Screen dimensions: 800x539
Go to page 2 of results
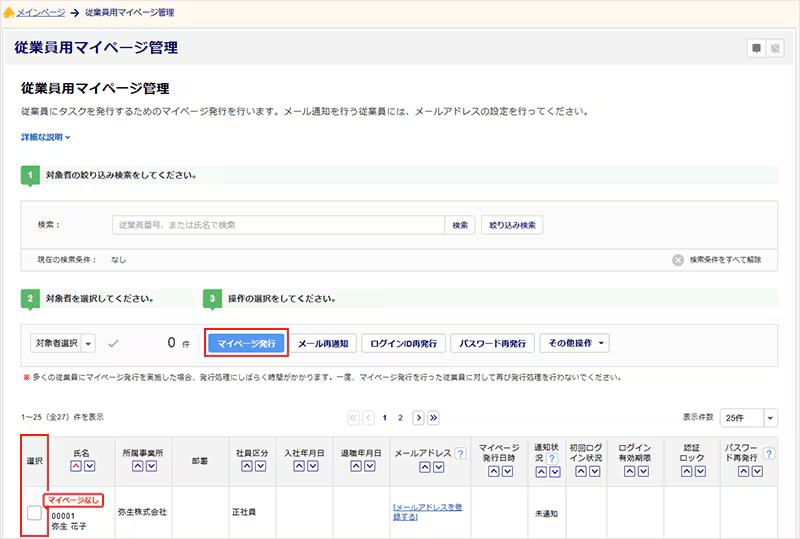point(400,417)
